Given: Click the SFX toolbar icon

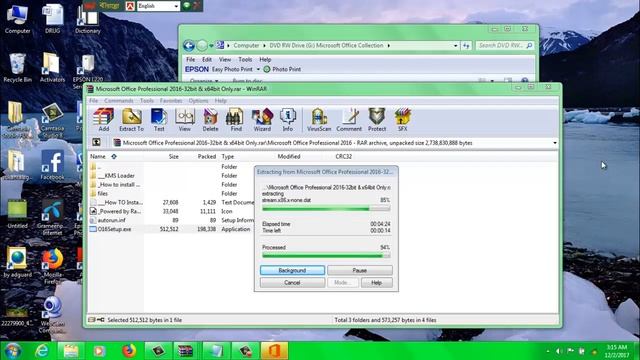Looking at the screenshot, I should (402, 120).
